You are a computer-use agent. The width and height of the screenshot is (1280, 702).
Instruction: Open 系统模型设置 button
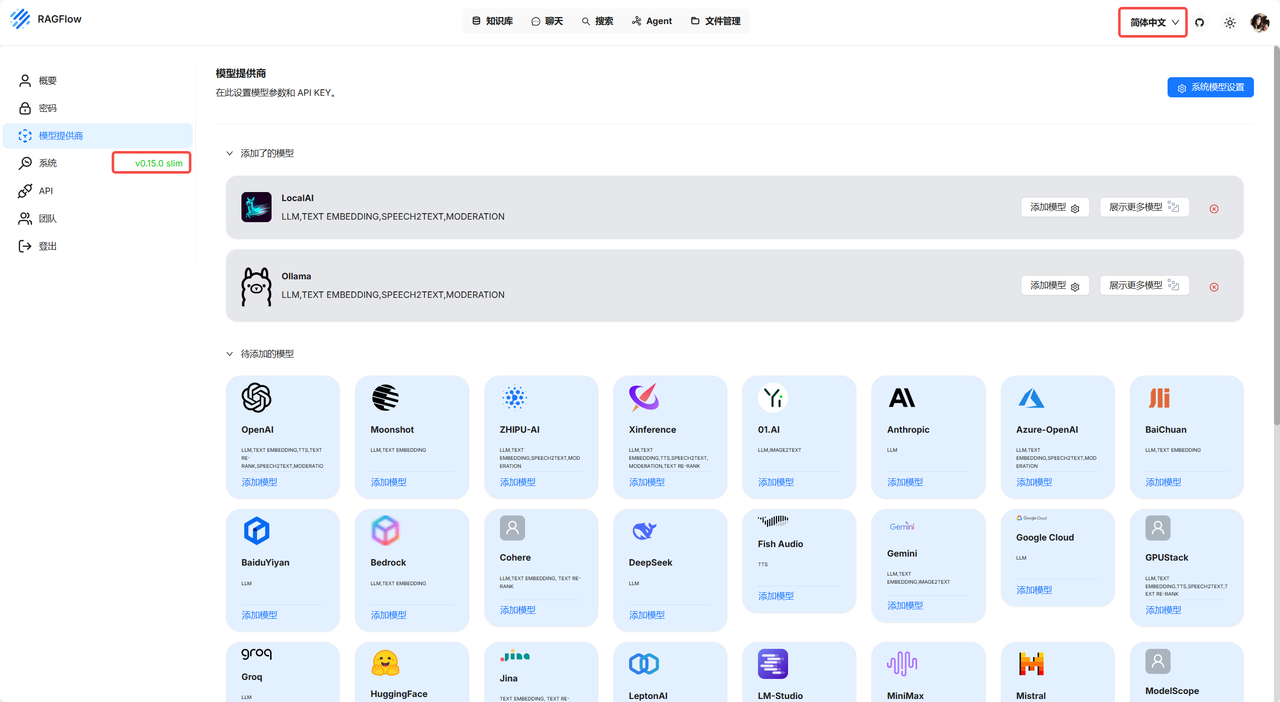(1210, 87)
